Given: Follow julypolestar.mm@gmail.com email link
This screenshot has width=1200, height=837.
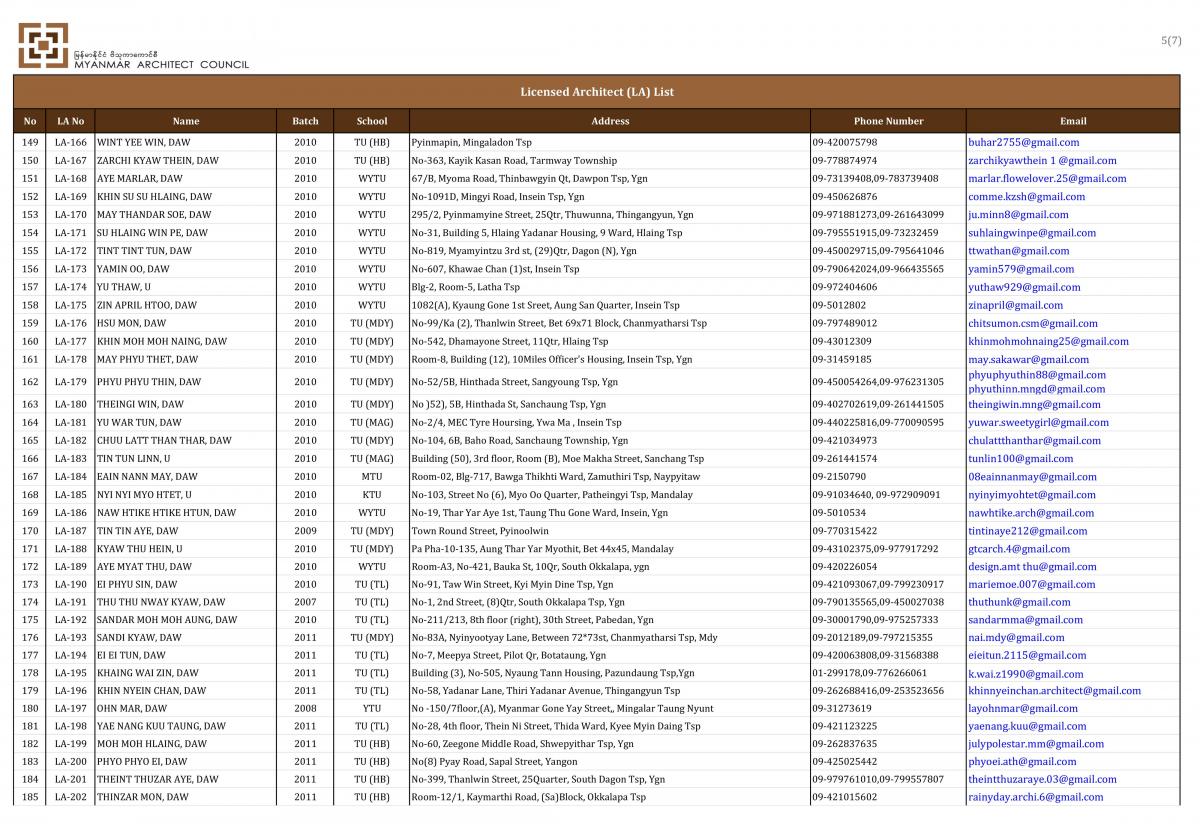Looking at the screenshot, I should coord(1036,744).
